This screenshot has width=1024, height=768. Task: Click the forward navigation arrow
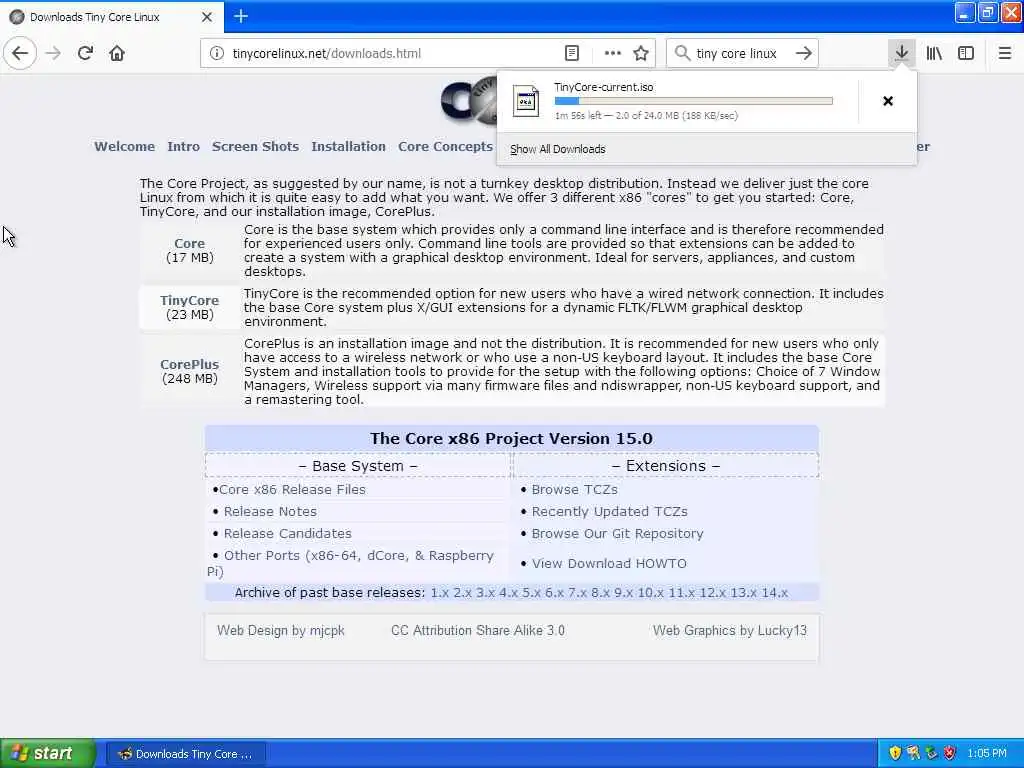[53, 53]
